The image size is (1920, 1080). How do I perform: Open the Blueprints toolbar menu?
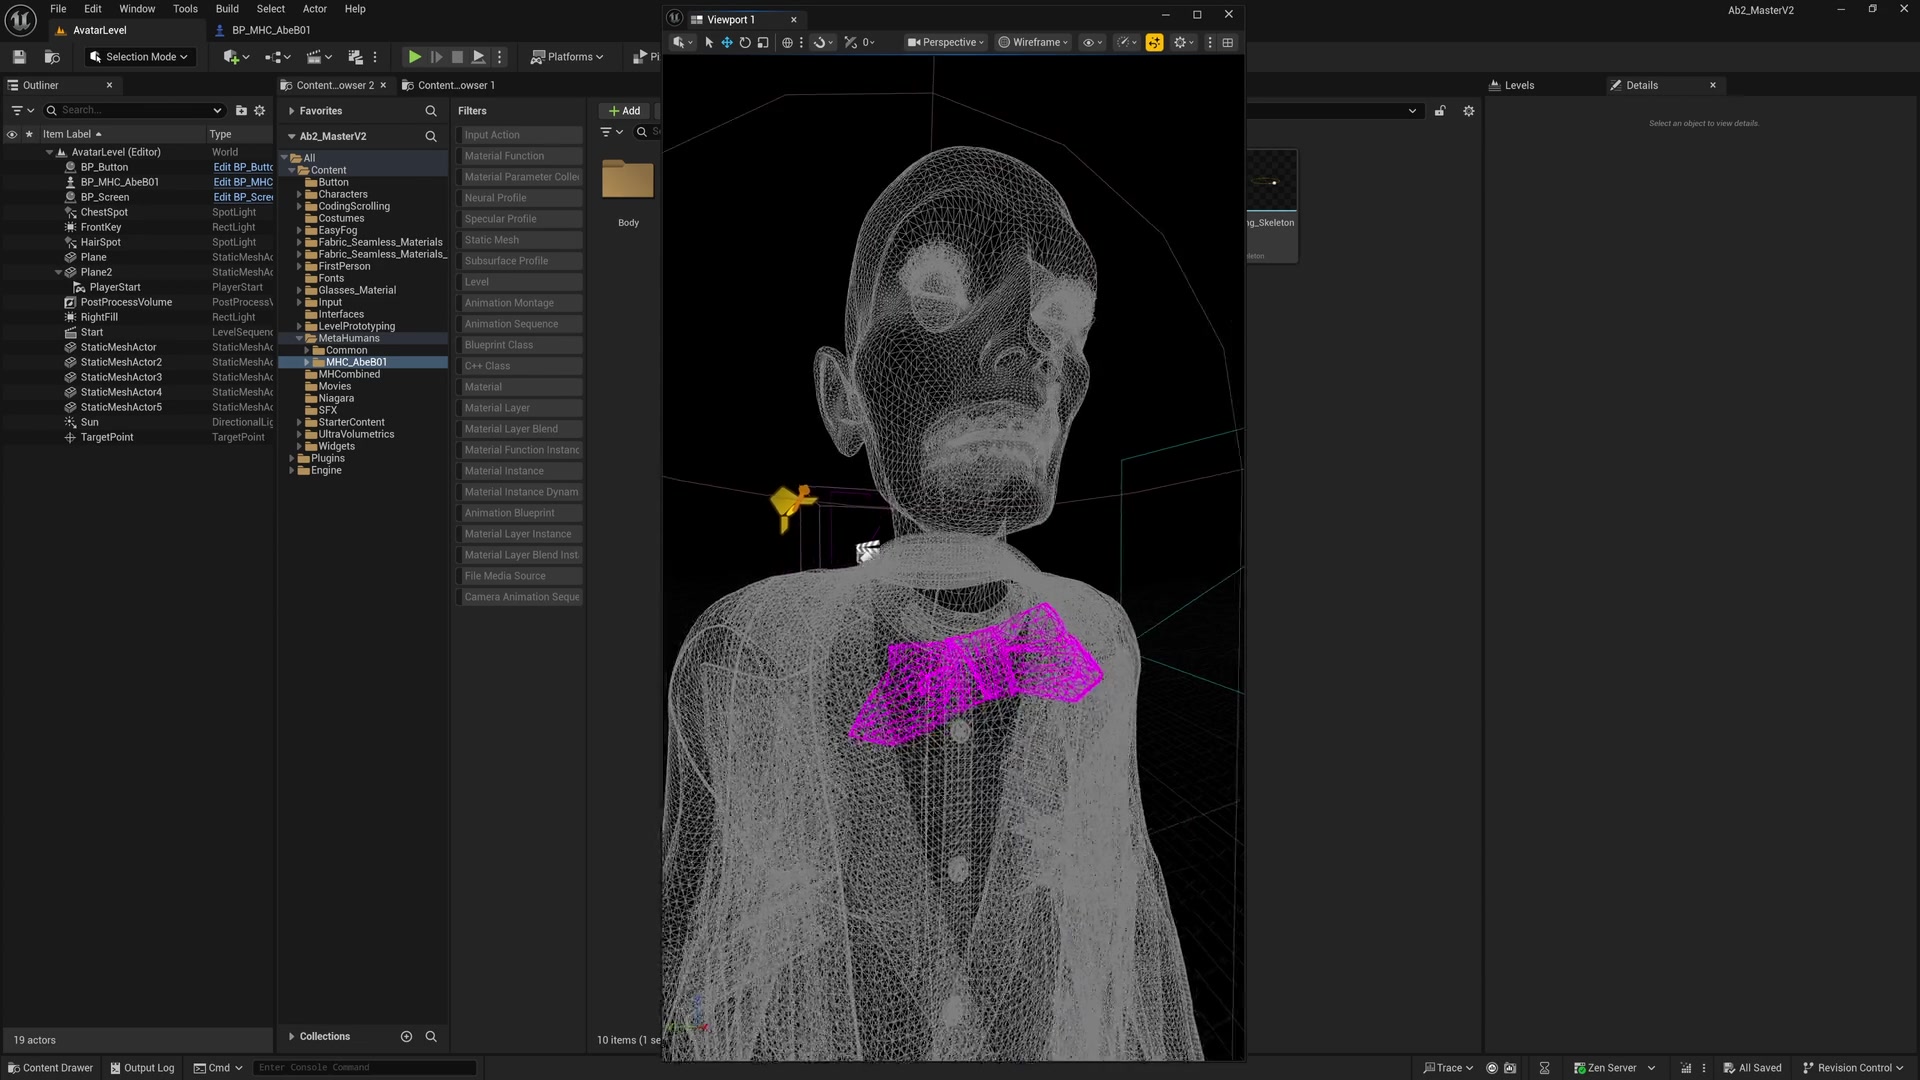tap(278, 57)
